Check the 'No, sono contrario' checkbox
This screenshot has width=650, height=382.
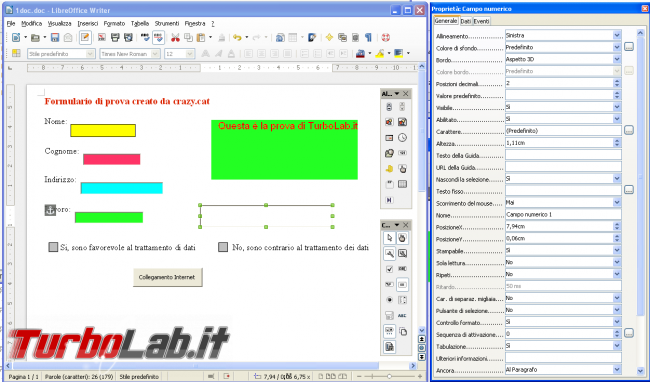[x=223, y=247]
